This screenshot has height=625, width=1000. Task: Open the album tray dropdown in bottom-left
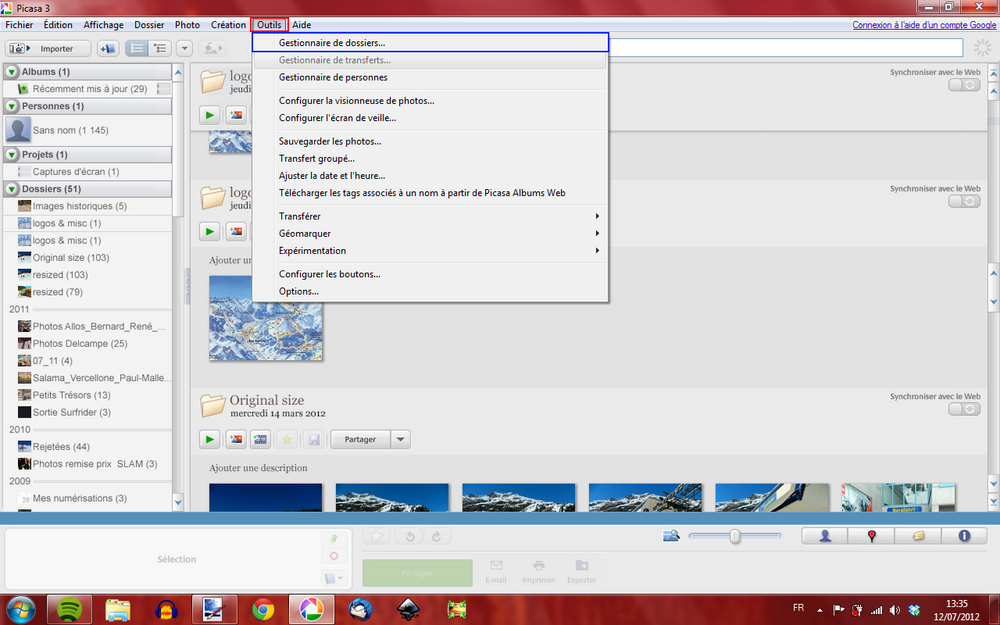coord(334,578)
